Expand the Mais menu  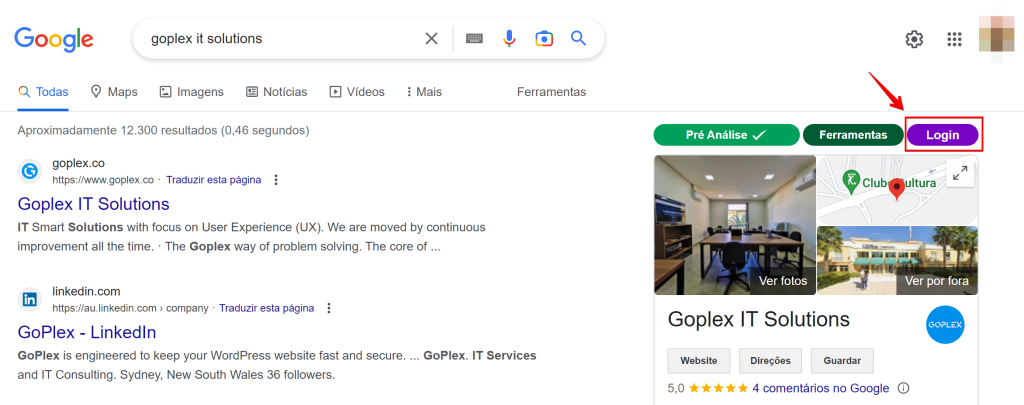[x=424, y=92]
